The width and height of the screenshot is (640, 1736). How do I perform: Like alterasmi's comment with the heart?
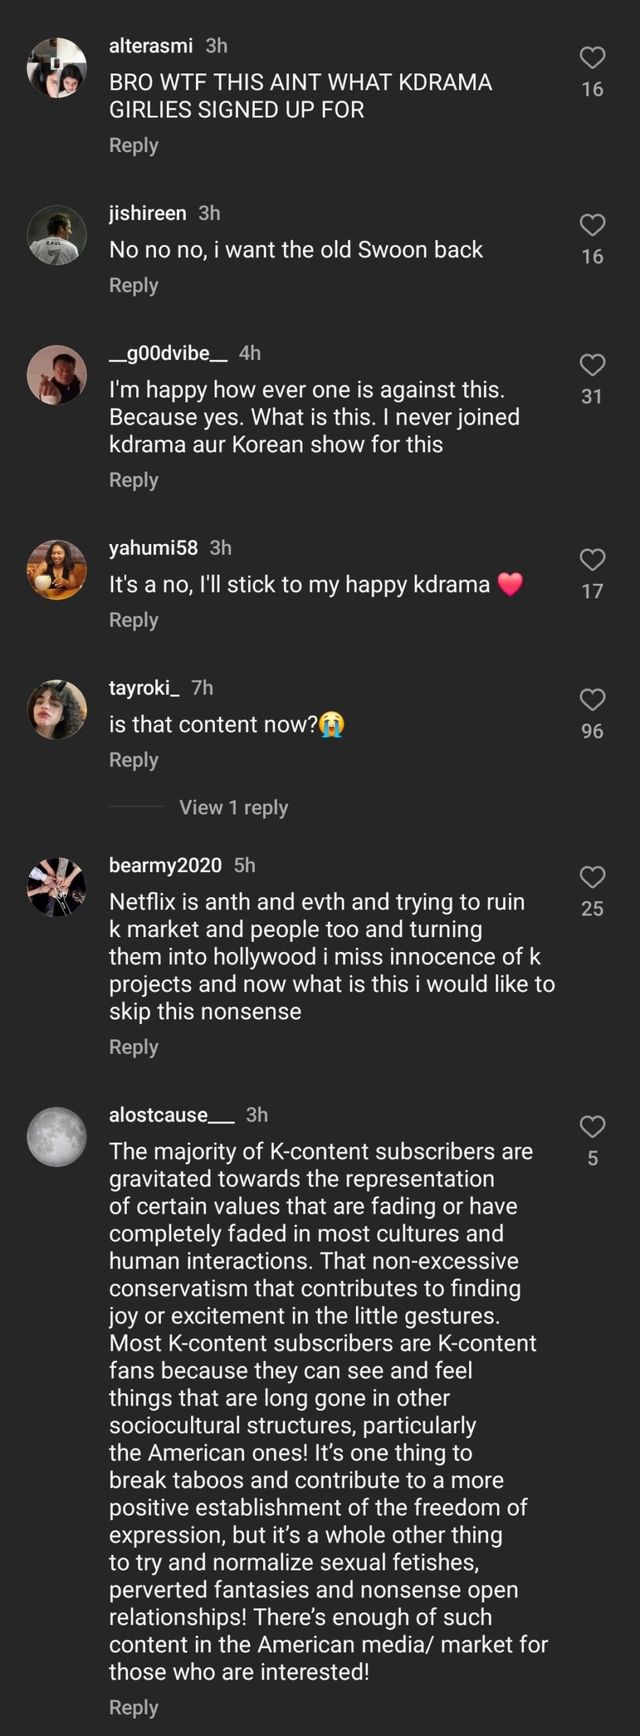click(592, 58)
